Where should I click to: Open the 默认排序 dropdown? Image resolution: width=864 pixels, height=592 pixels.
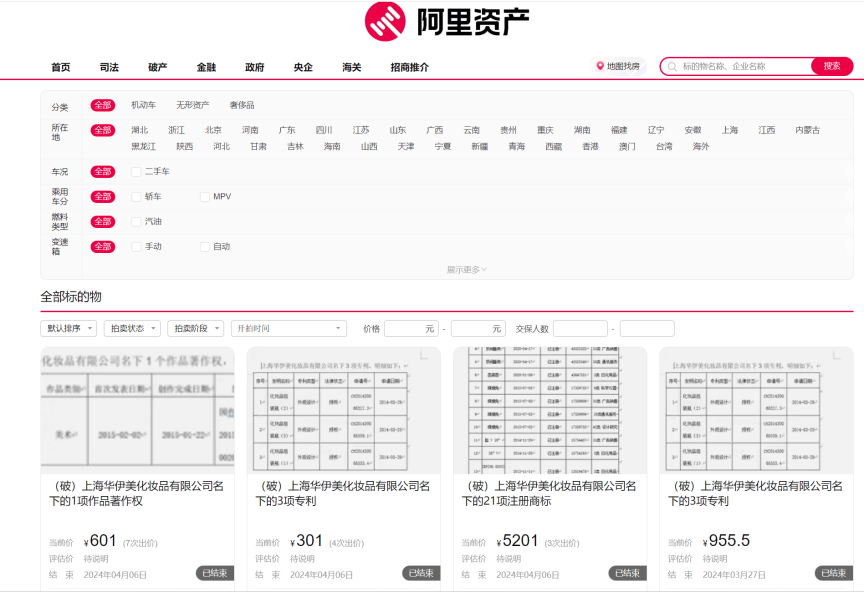(69, 329)
